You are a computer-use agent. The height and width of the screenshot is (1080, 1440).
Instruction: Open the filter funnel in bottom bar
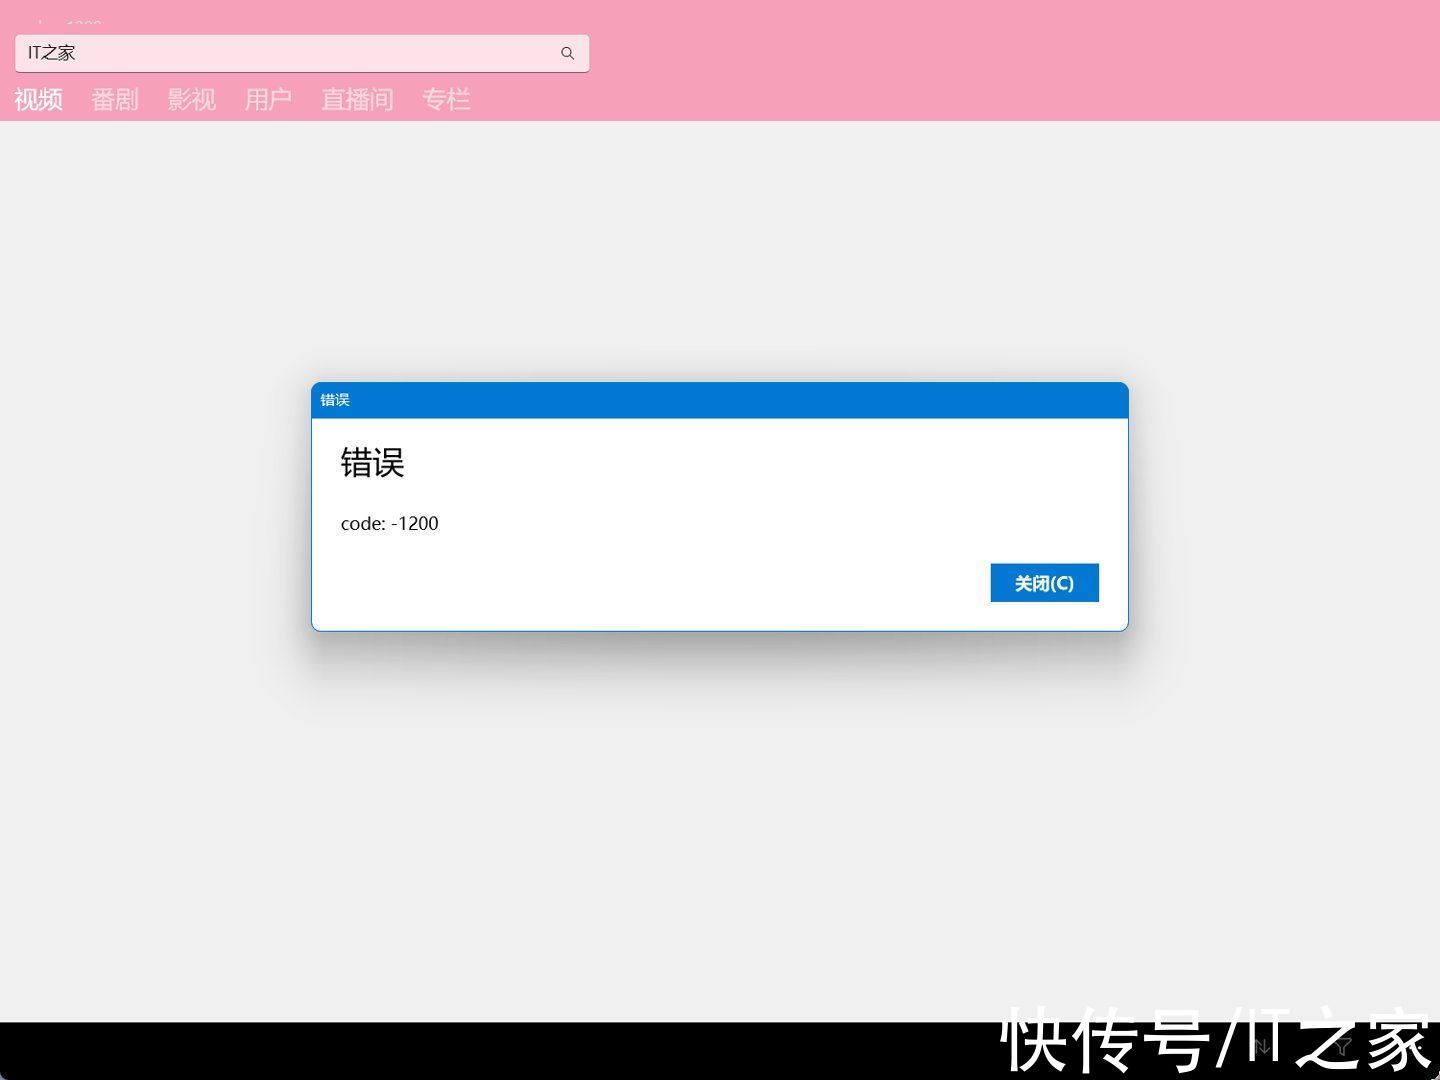pos(1342,1047)
